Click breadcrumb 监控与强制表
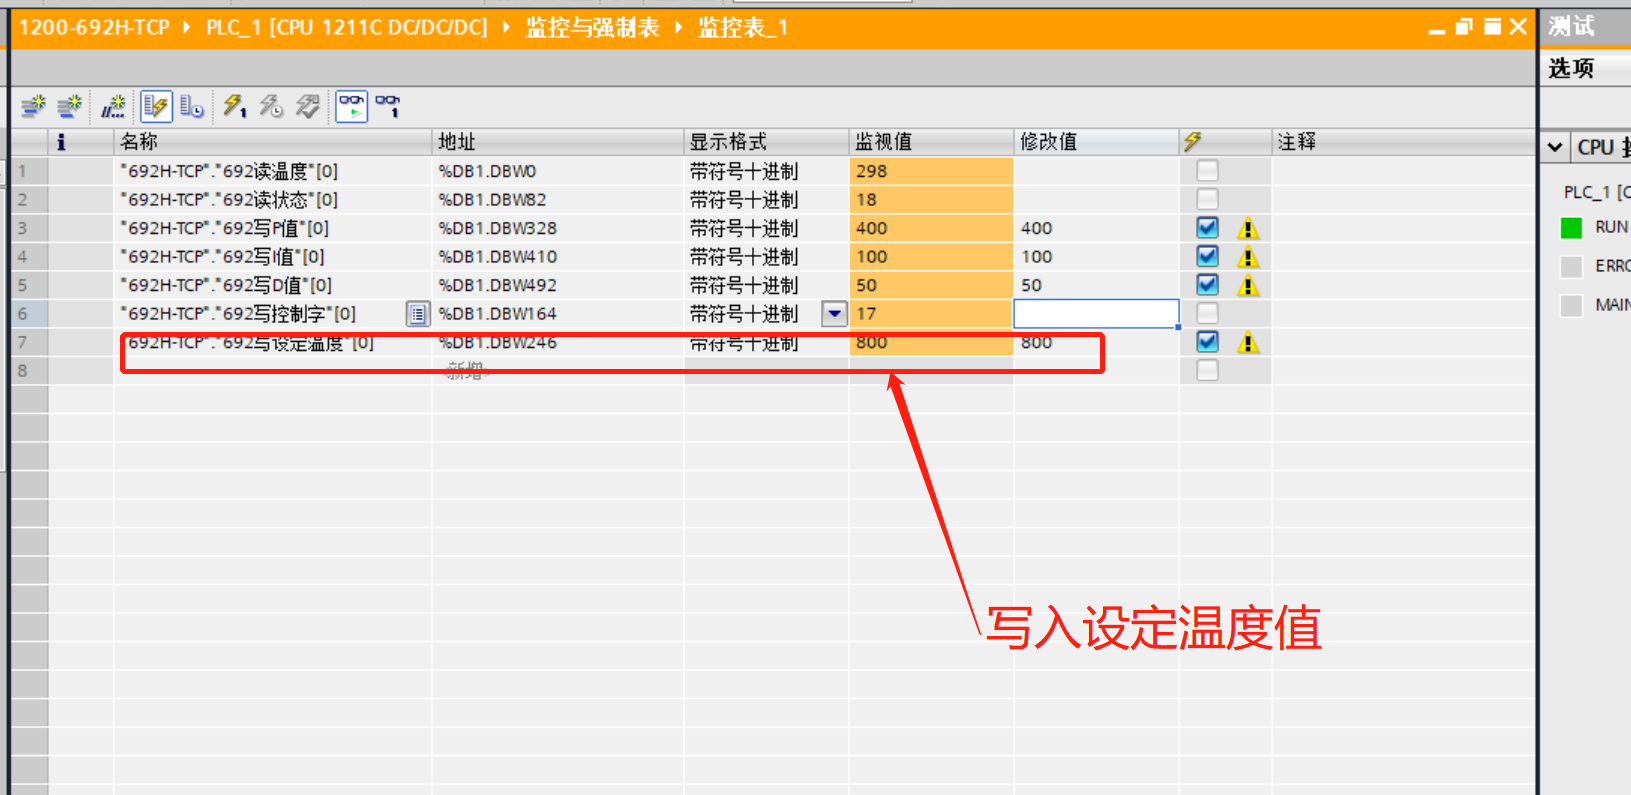 tap(593, 27)
